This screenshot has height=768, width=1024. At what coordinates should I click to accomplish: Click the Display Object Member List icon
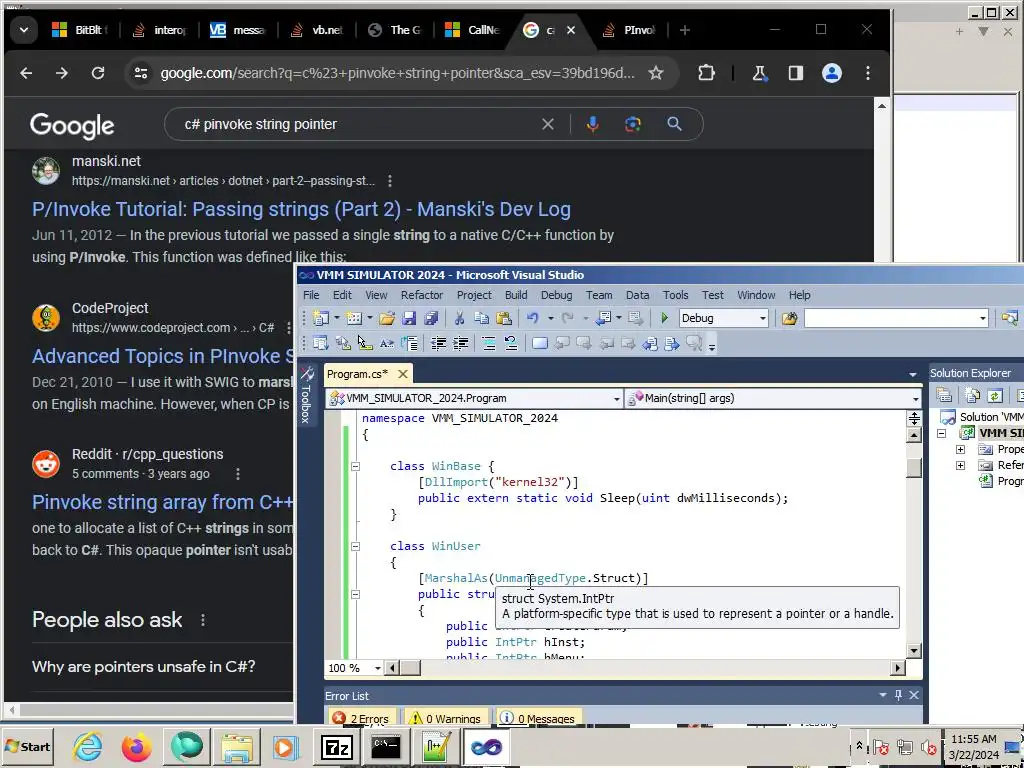(320, 344)
